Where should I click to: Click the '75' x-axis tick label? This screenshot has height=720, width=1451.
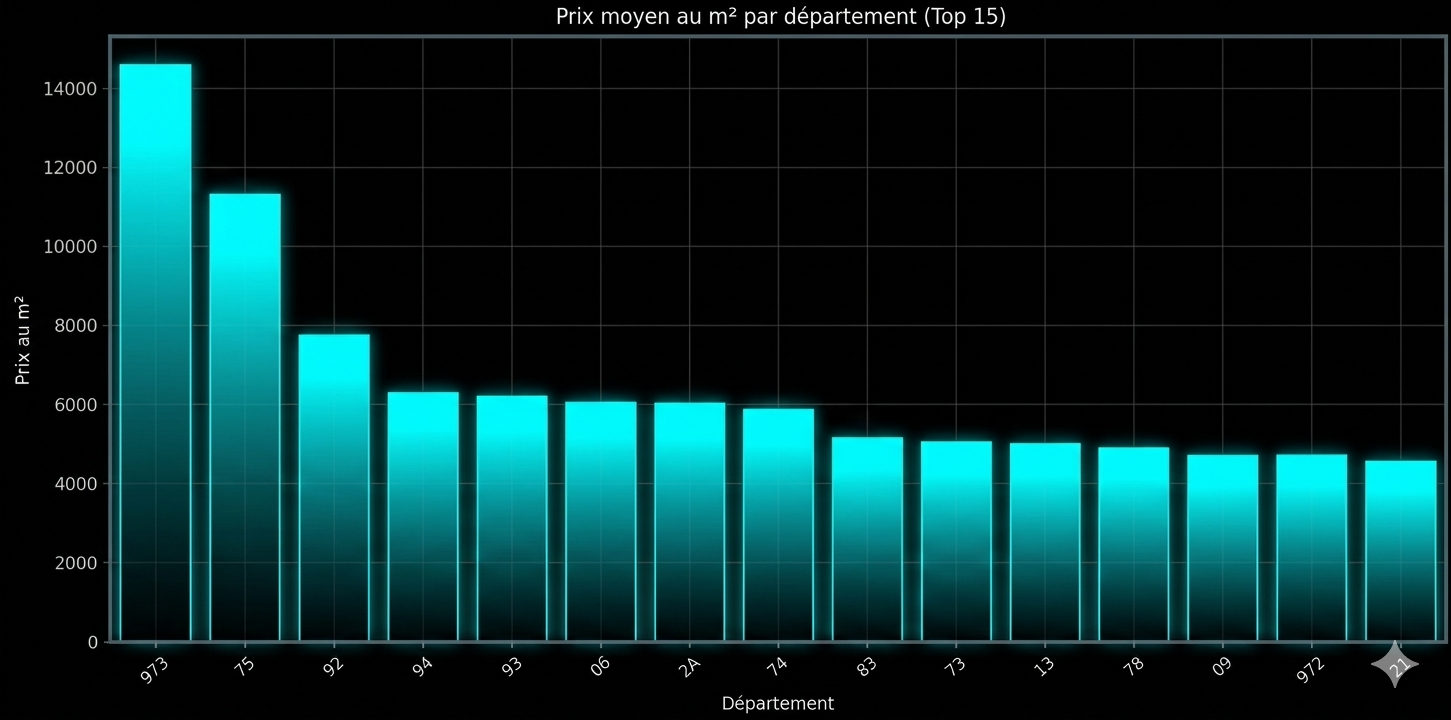(244, 666)
